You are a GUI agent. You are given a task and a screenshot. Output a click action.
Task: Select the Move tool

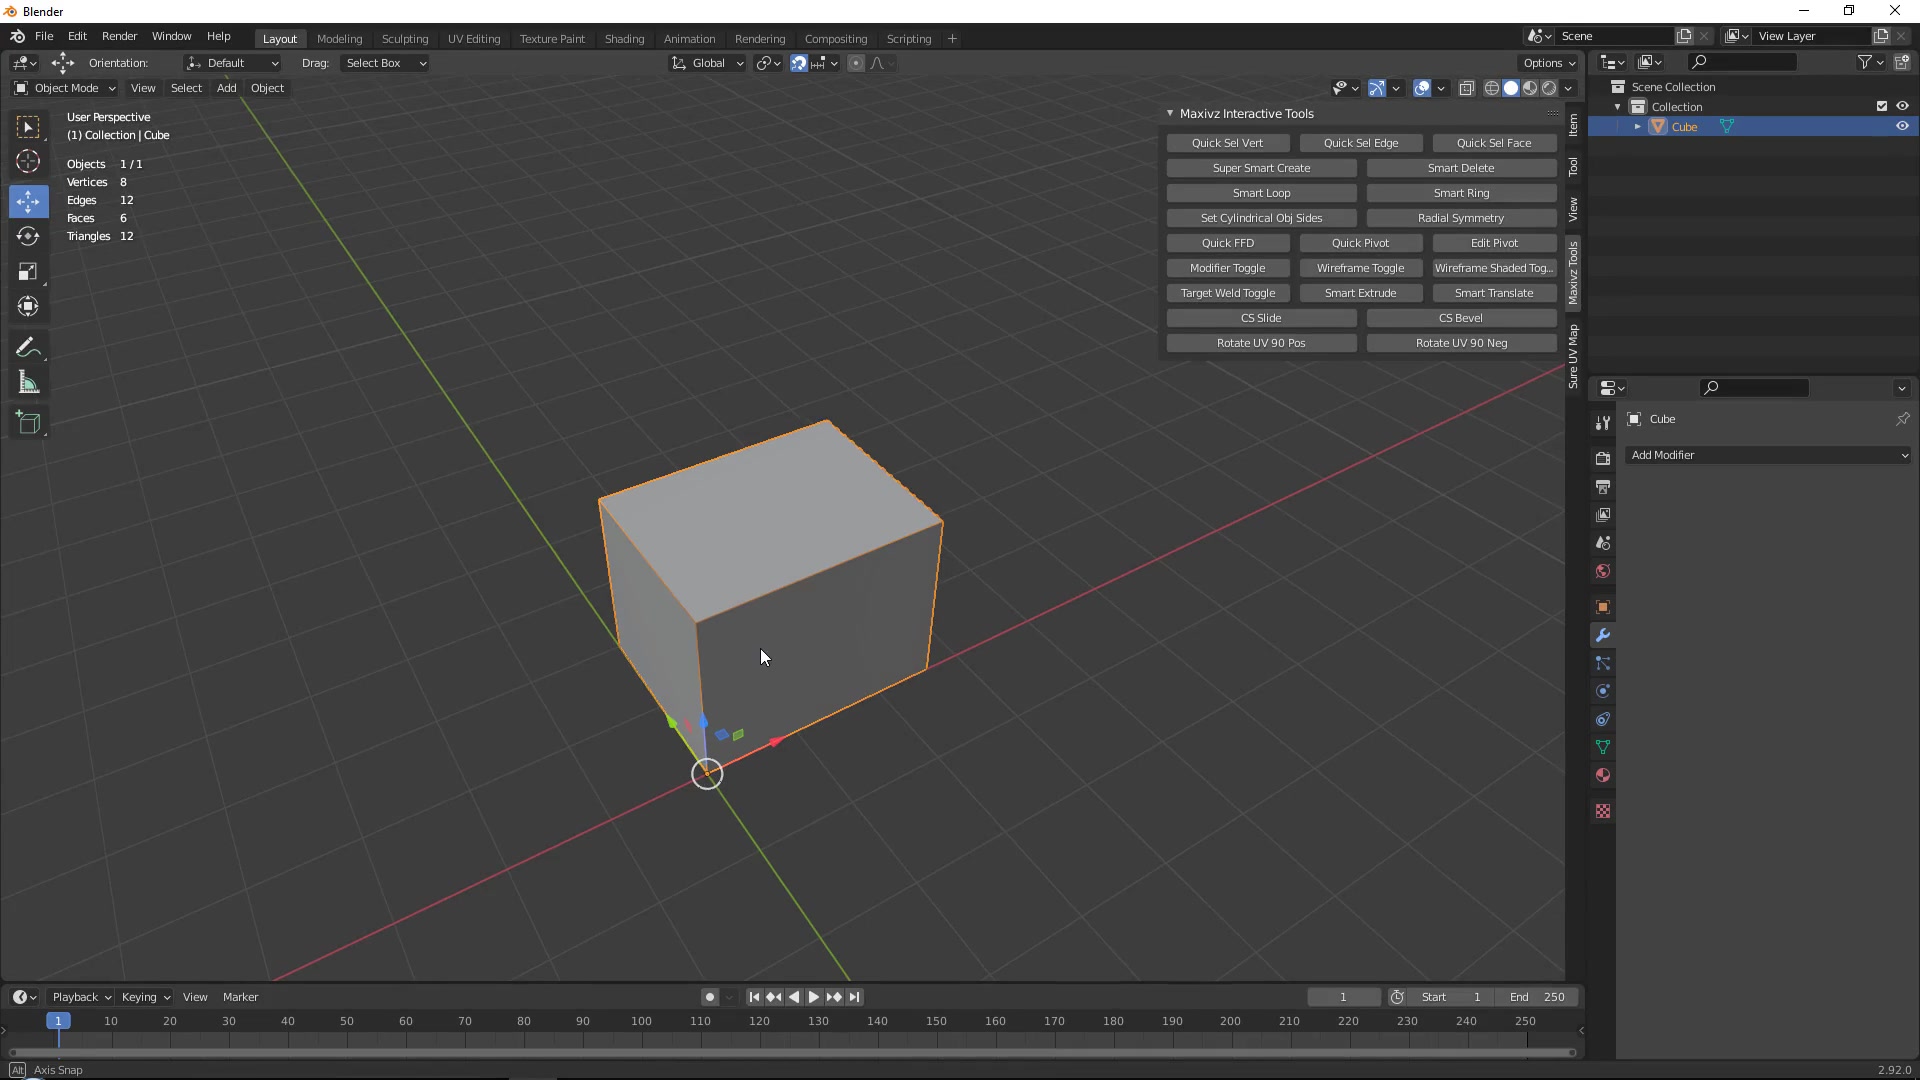tap(28, 201)
